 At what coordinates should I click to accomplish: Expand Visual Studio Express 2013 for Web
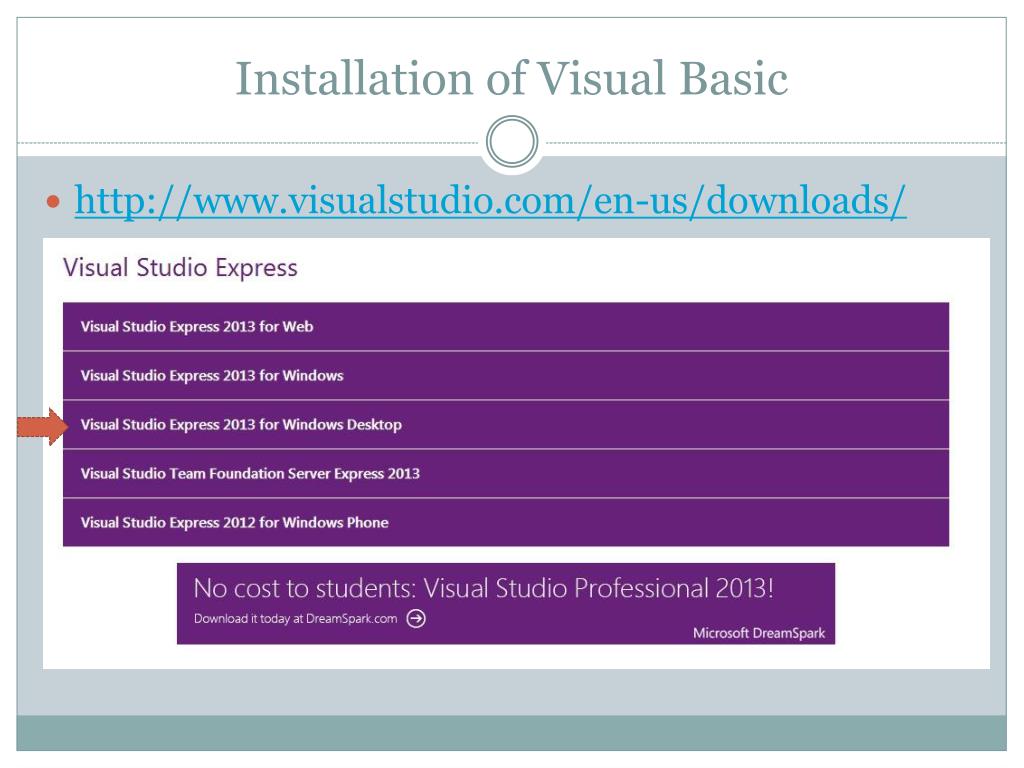pos(505,327)
